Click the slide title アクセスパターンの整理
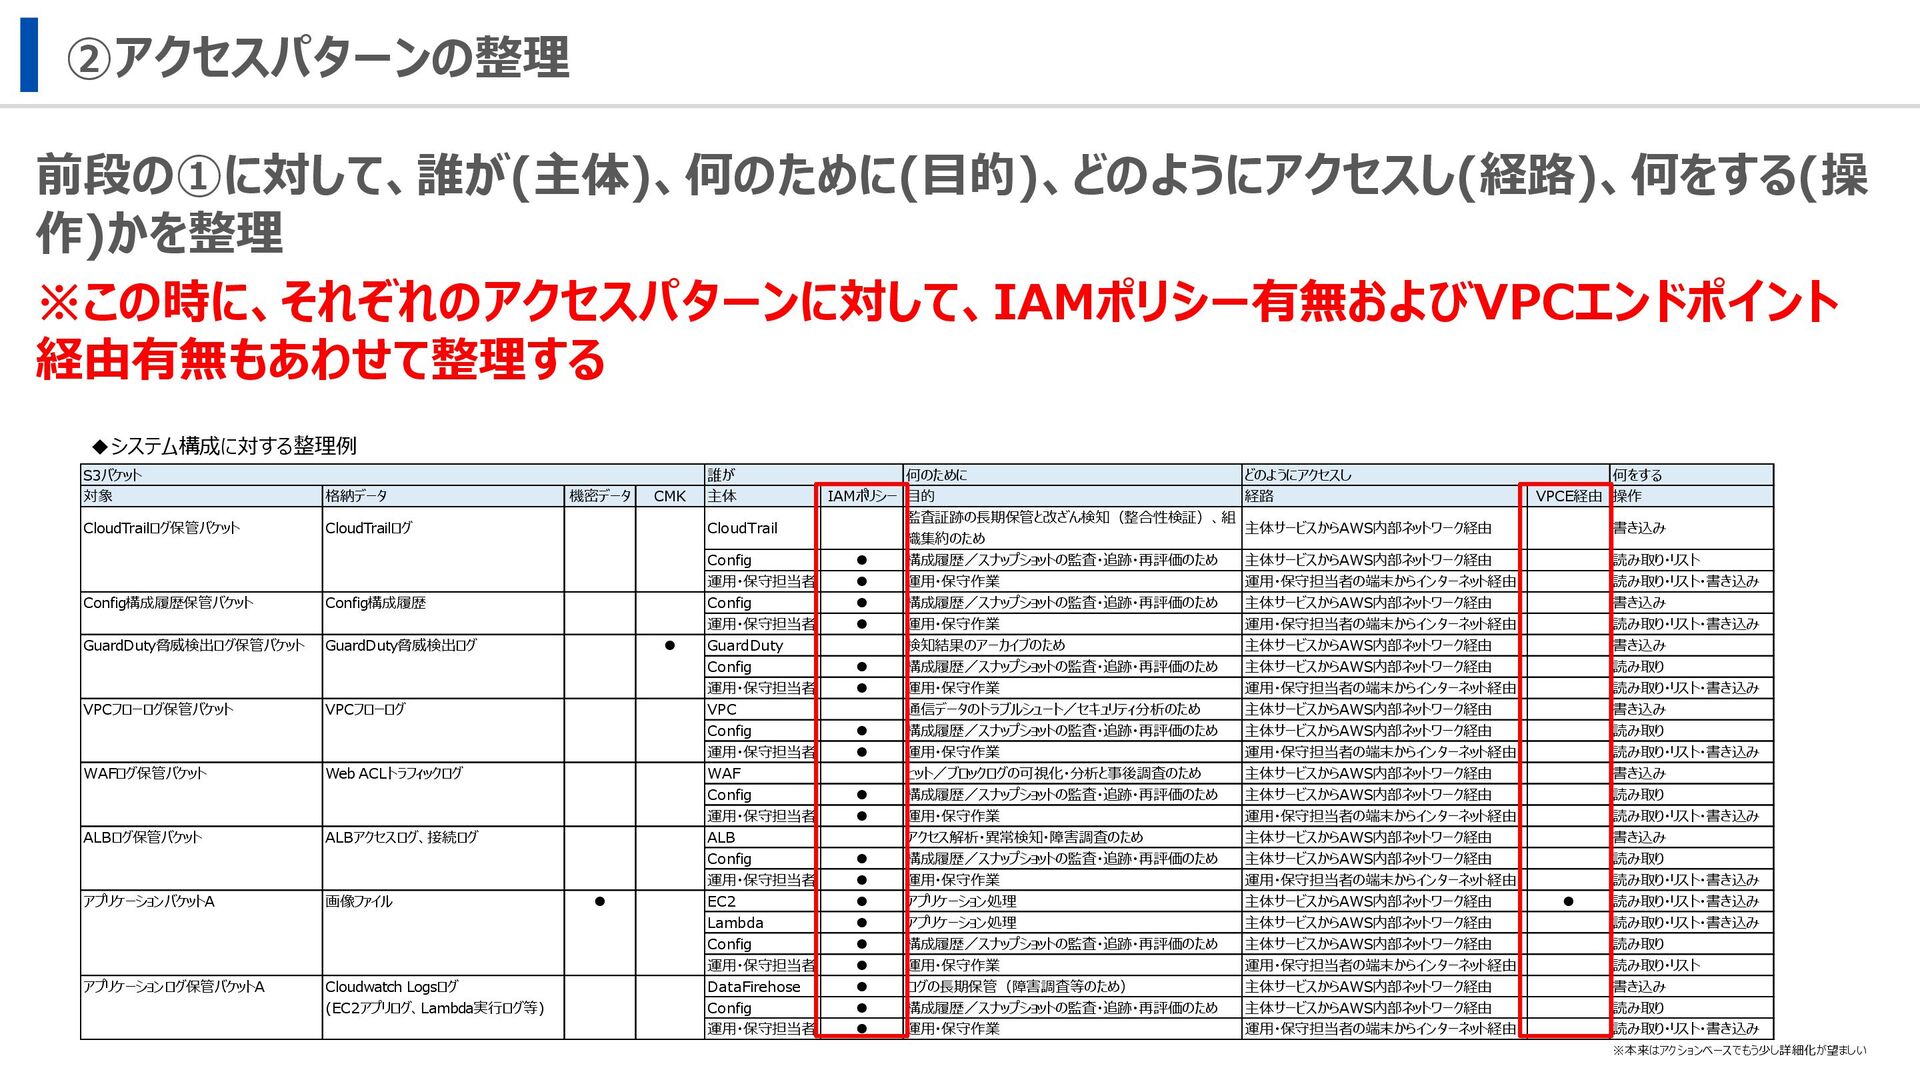The height and width of the screenshot is (1080, 1920). pyautogui.click(x=318, y=57)
